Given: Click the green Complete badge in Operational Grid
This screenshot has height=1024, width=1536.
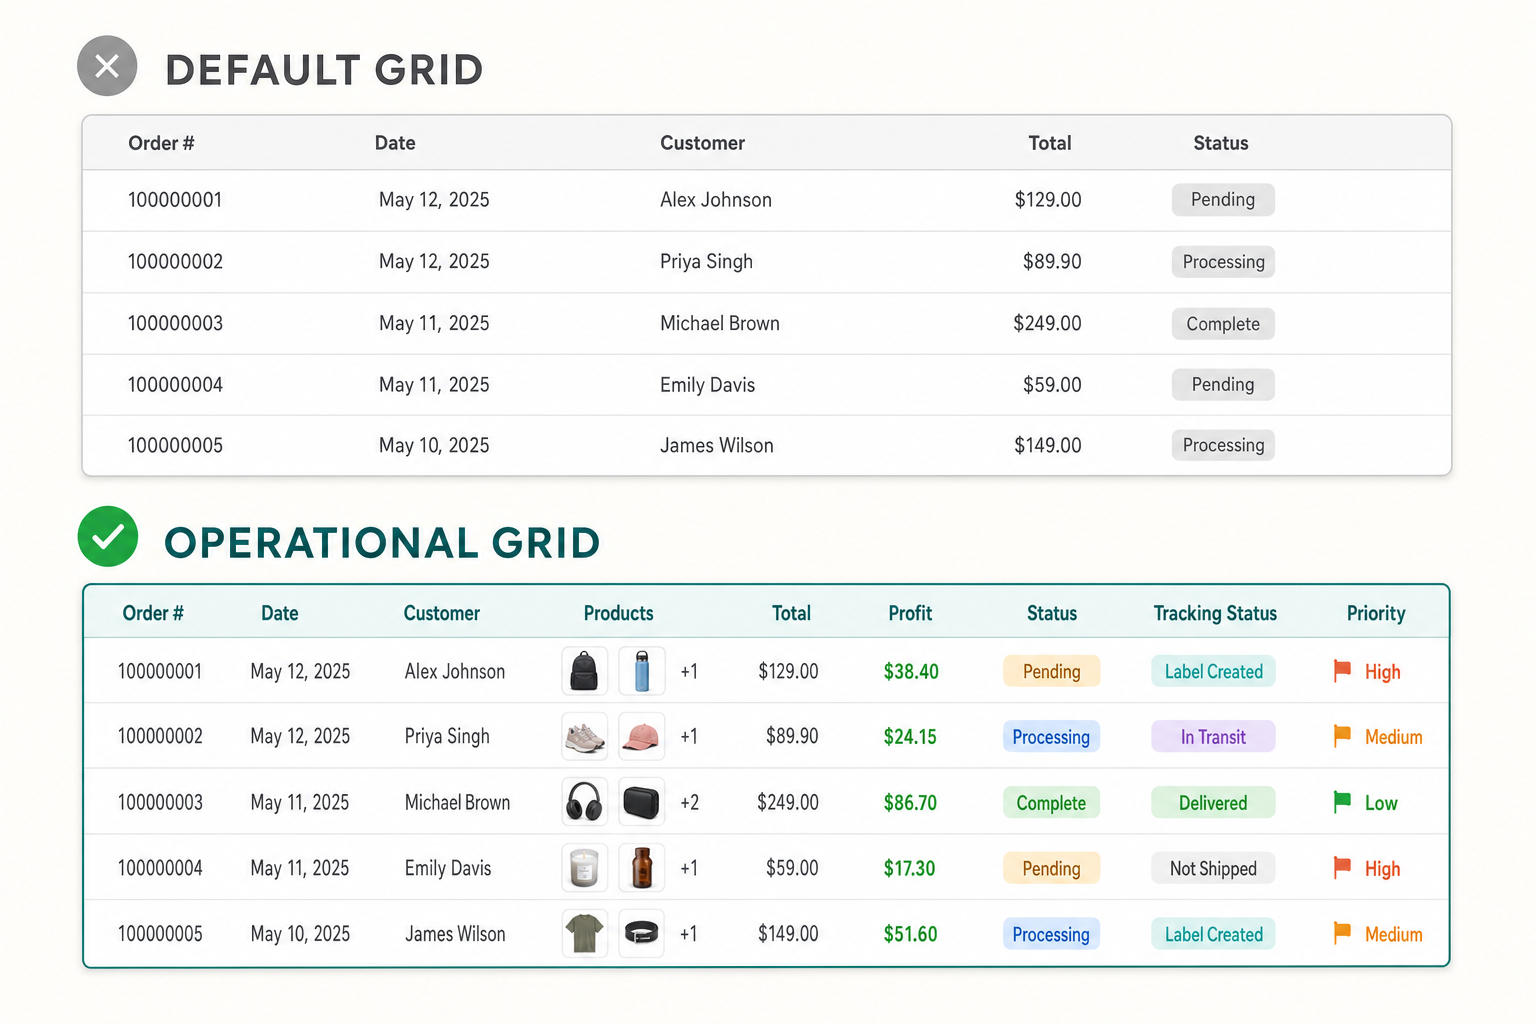Looking at the screenshot, I should pos(1051,802).
